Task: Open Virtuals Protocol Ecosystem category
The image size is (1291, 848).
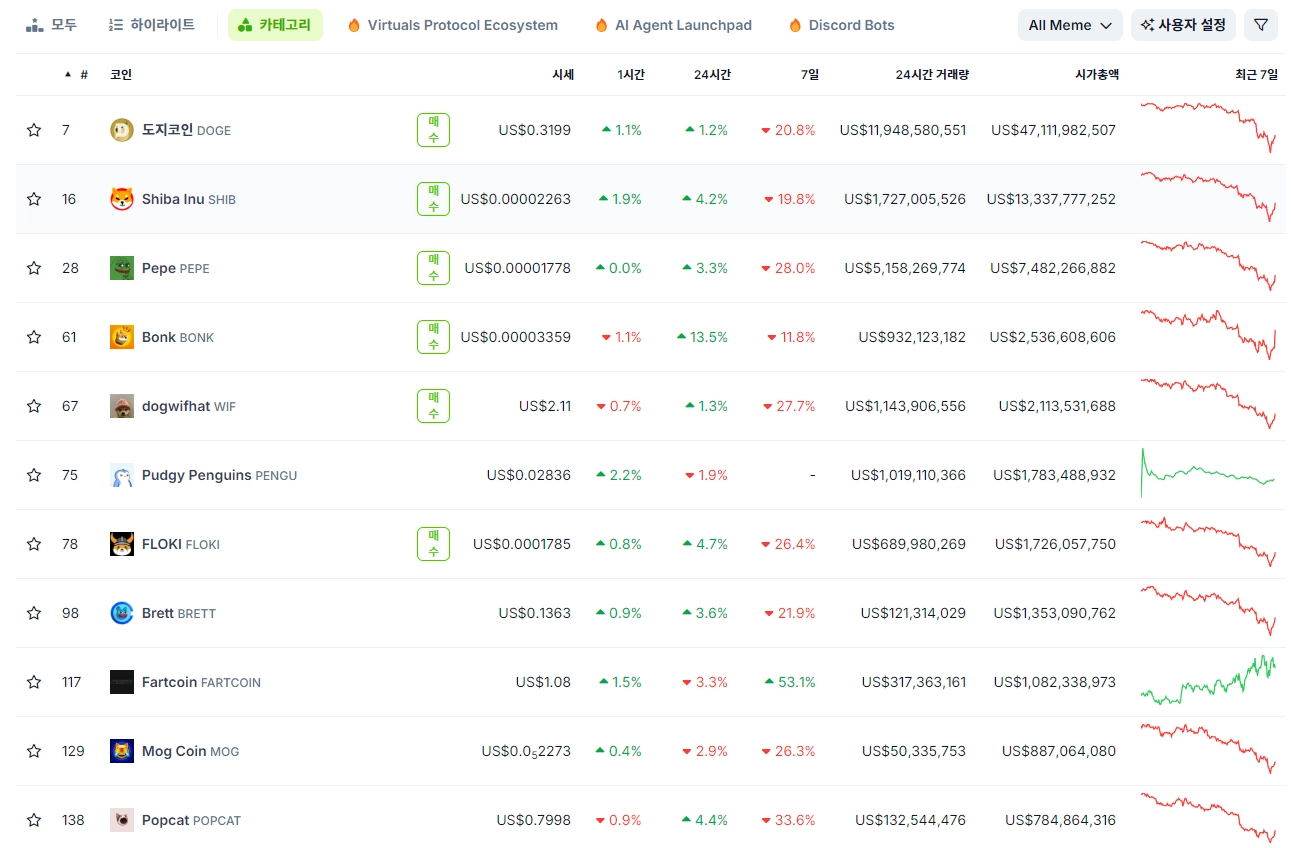Action: 453,25
